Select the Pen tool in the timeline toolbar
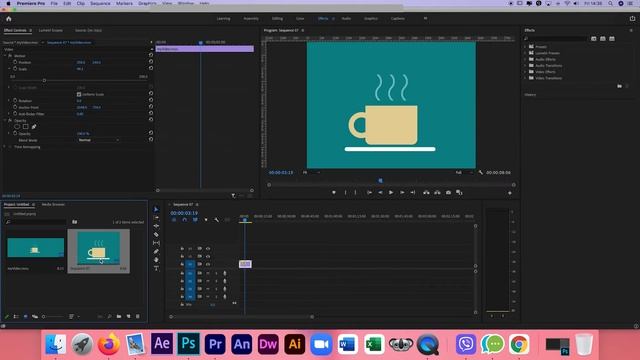640x360 pixels. [156, 251]
